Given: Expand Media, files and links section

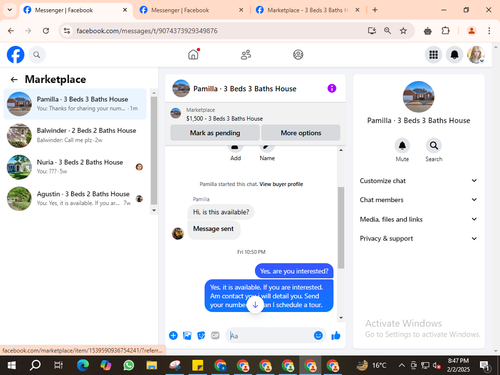Looking at the screenshot, I should coord(418,219).
